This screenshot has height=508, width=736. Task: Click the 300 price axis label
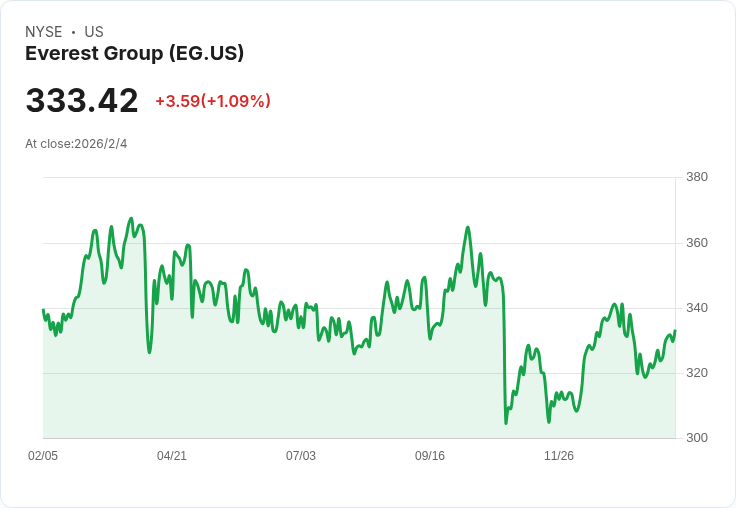tap(697, 438)
